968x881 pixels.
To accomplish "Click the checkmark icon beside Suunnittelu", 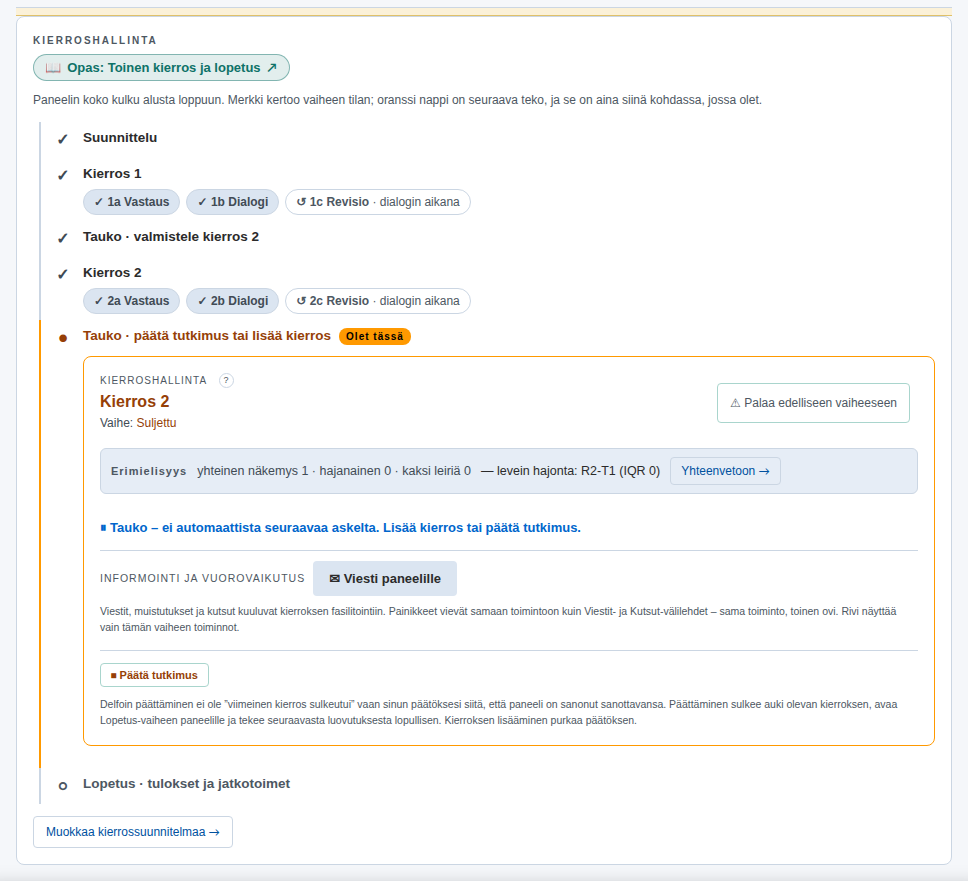I will [62, 139].
